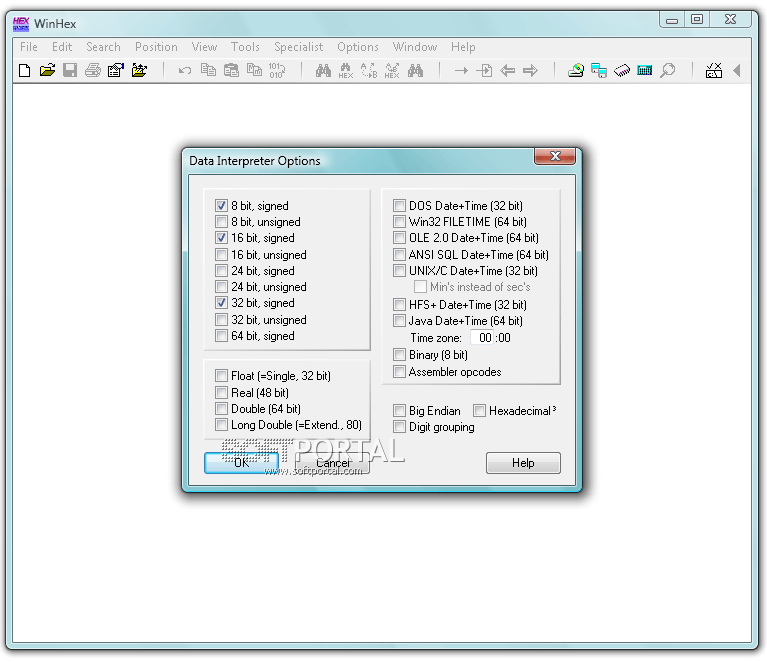767x662 pixels.
Task: Click the left triangle arrow toolbar icon
Action: pos(737,70)
